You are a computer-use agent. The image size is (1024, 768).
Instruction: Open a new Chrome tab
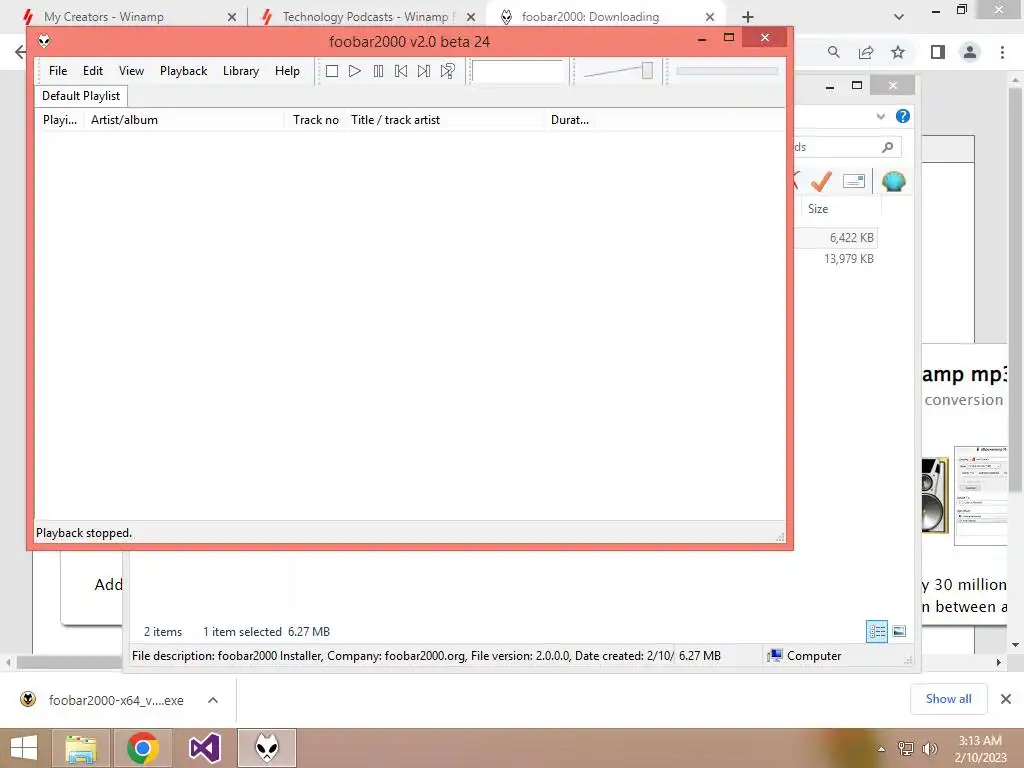(748, 17)
